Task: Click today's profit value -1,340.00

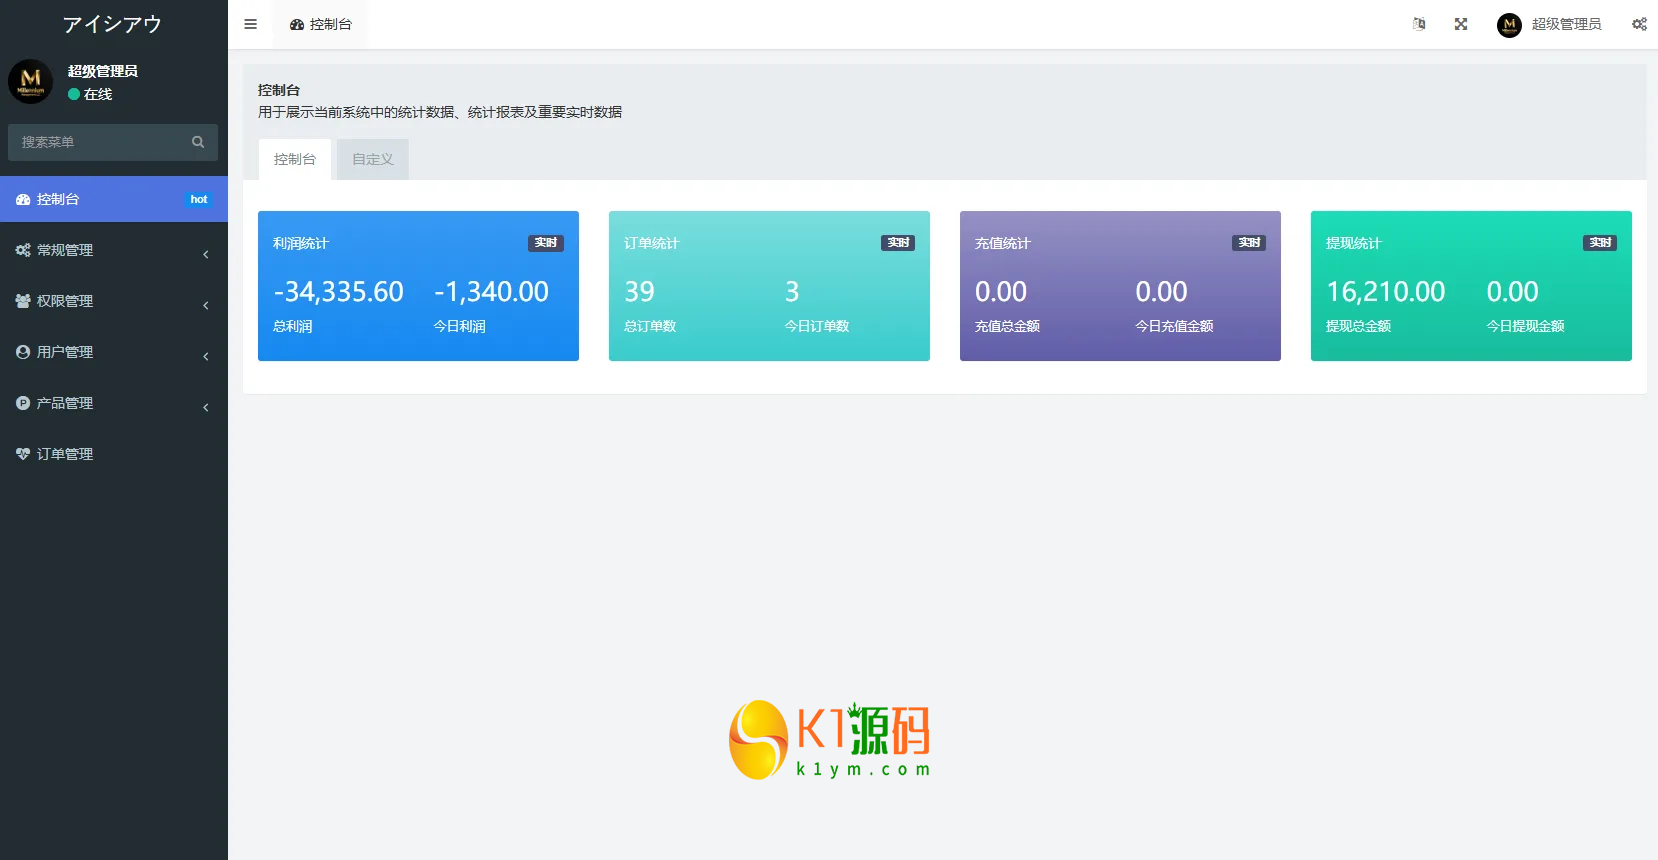Action: [x=491, y=292]
